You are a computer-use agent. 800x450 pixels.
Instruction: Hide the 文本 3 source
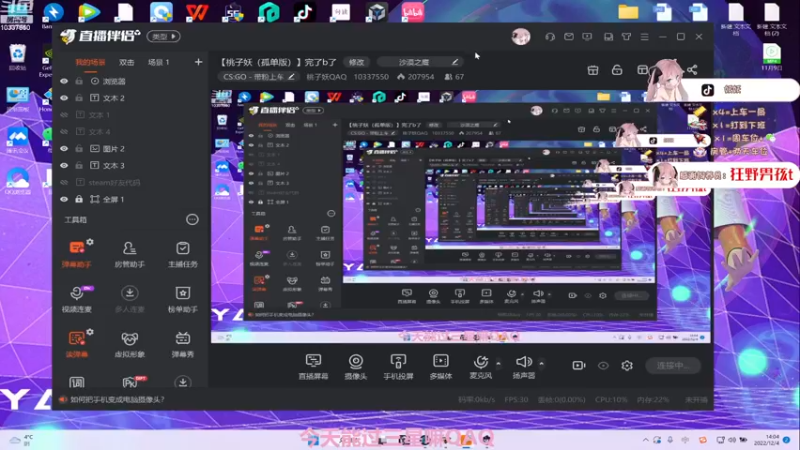click(64, 165)
